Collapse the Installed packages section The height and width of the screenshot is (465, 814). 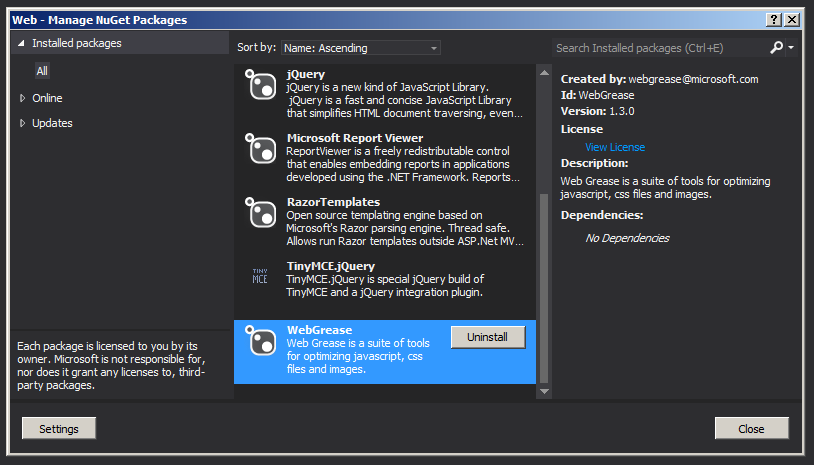point(21,44)
